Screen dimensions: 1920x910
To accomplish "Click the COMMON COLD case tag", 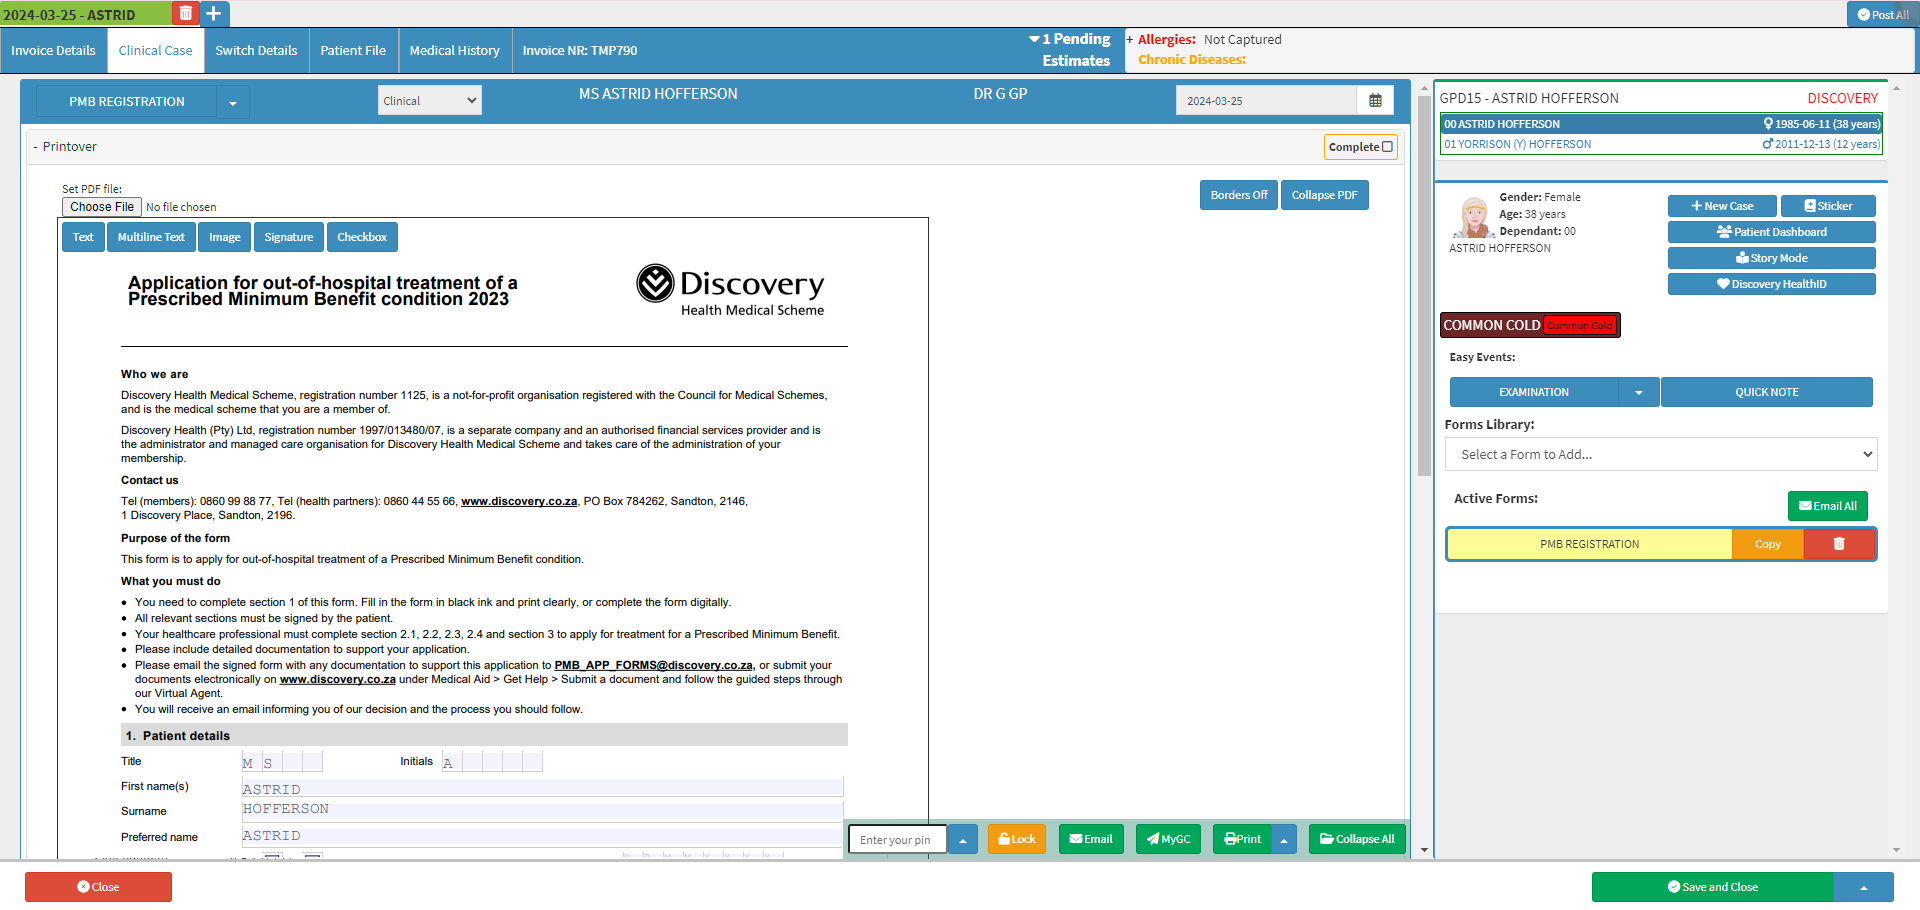I will click(1530, 325).
